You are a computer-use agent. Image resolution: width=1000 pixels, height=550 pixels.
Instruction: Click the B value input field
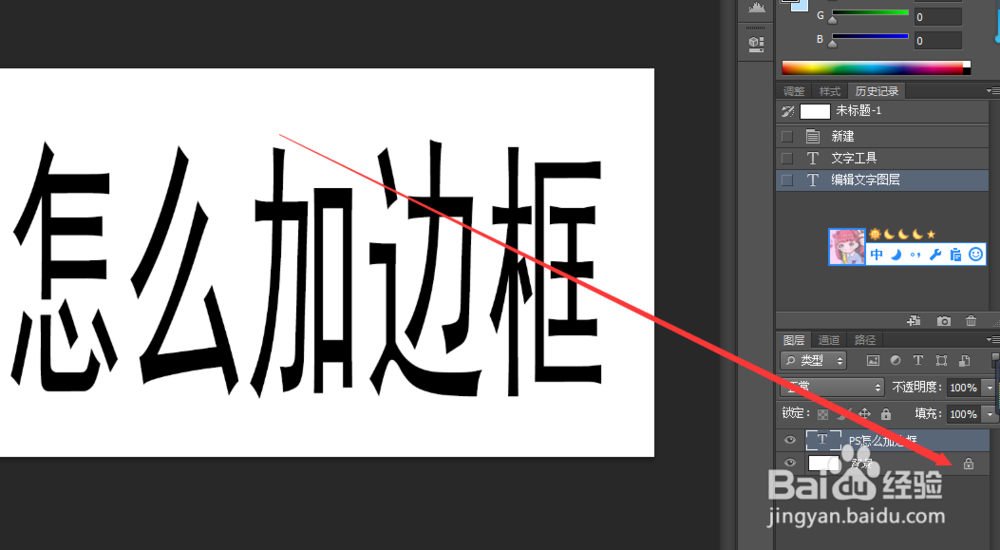pyautogui.click(x=937, y=41)
